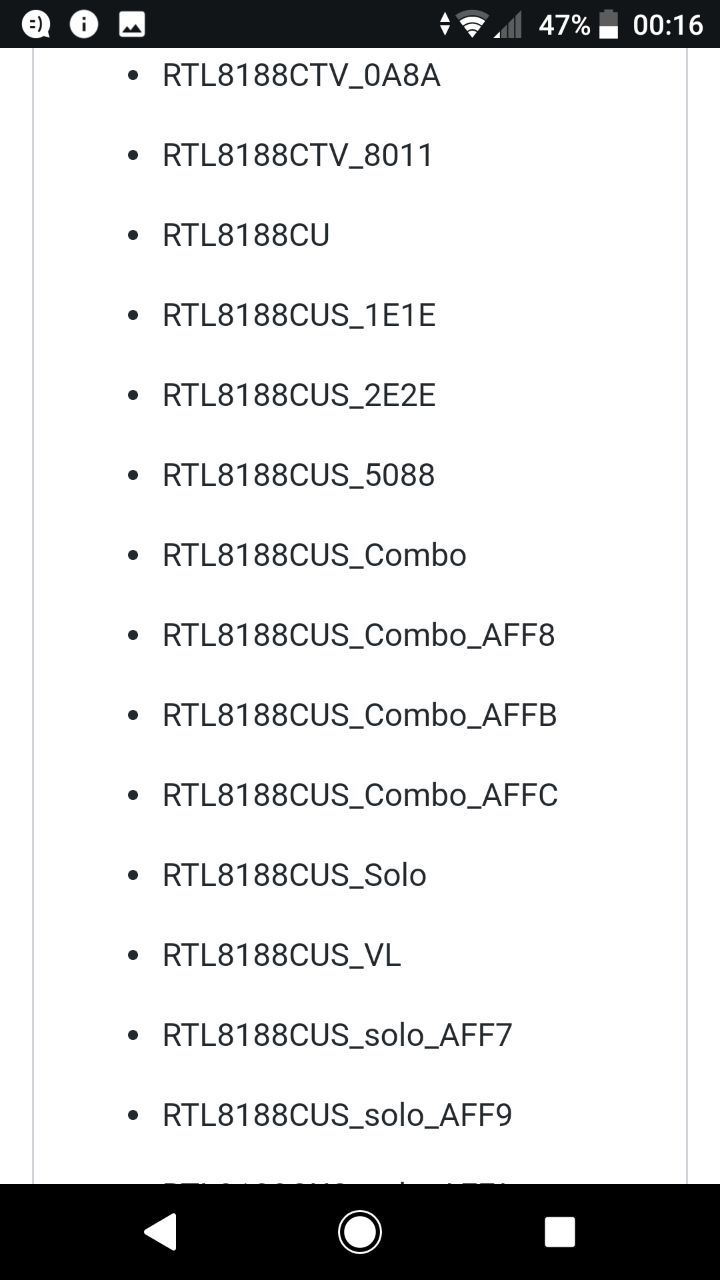Tap the chat smiley notification icon
This screenshot has height=1280, width=720.
click(x=36, y=25)
